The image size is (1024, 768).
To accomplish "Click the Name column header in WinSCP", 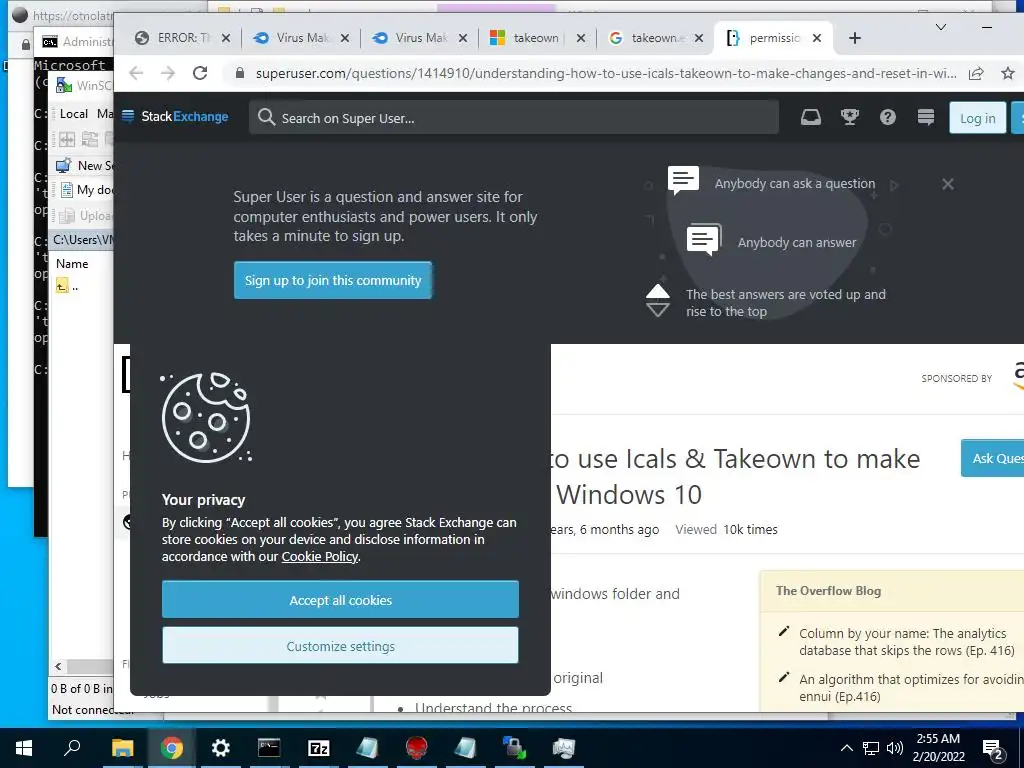I will click(x=72, y=264).
